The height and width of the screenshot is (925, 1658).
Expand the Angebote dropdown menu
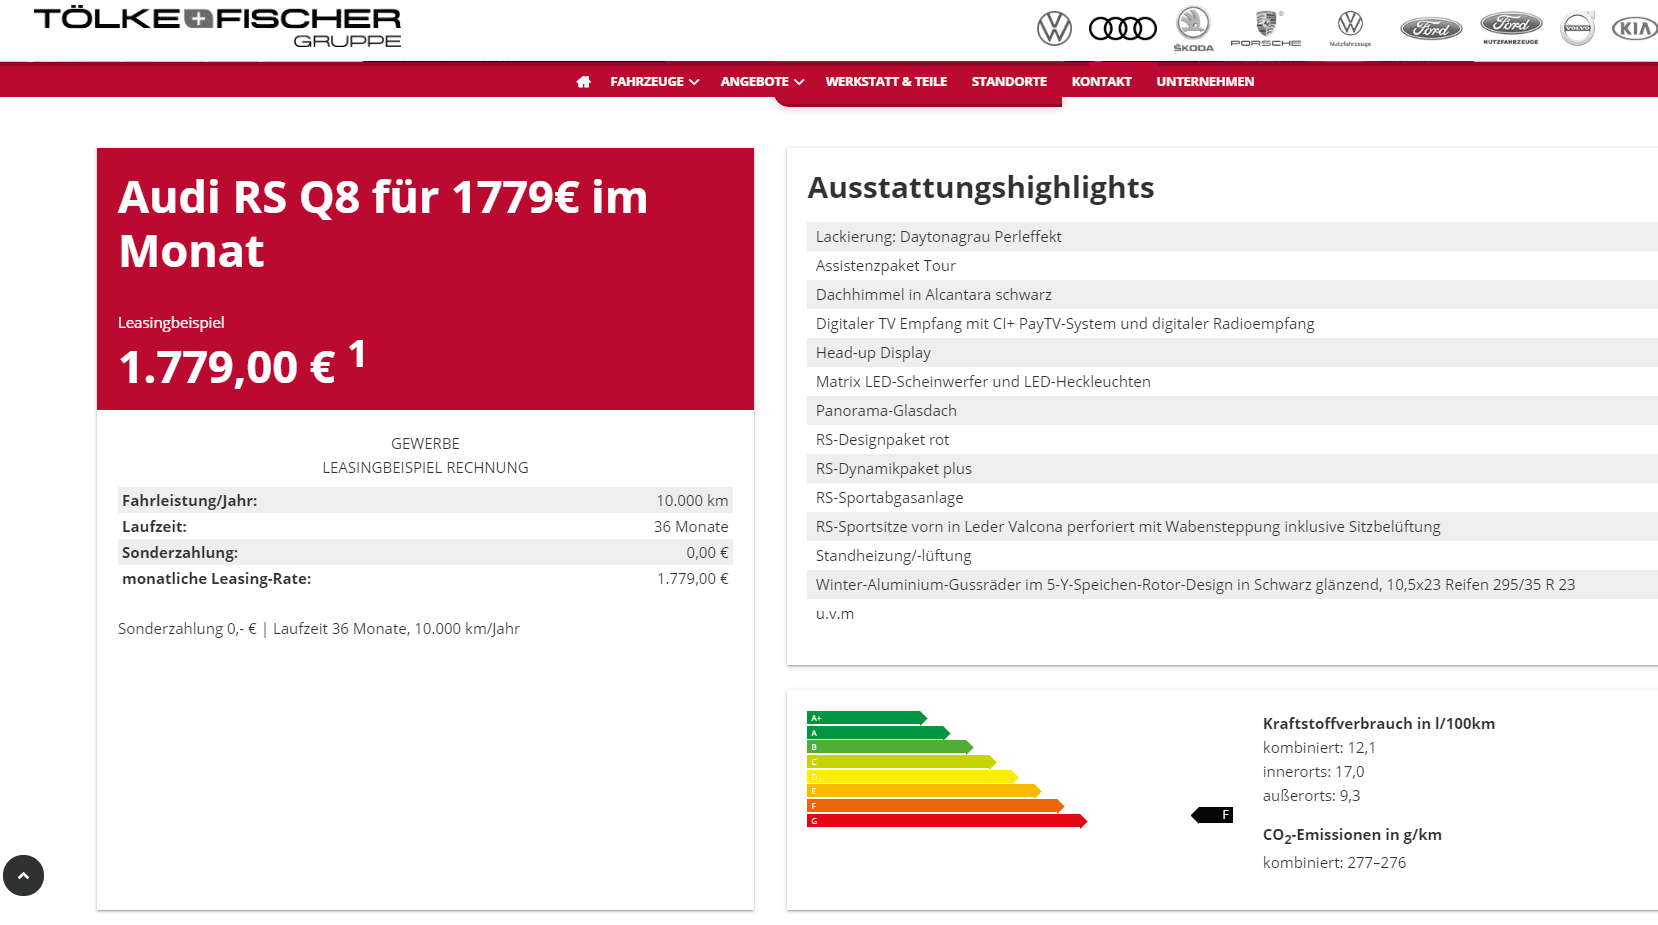(x=762, y=82)
